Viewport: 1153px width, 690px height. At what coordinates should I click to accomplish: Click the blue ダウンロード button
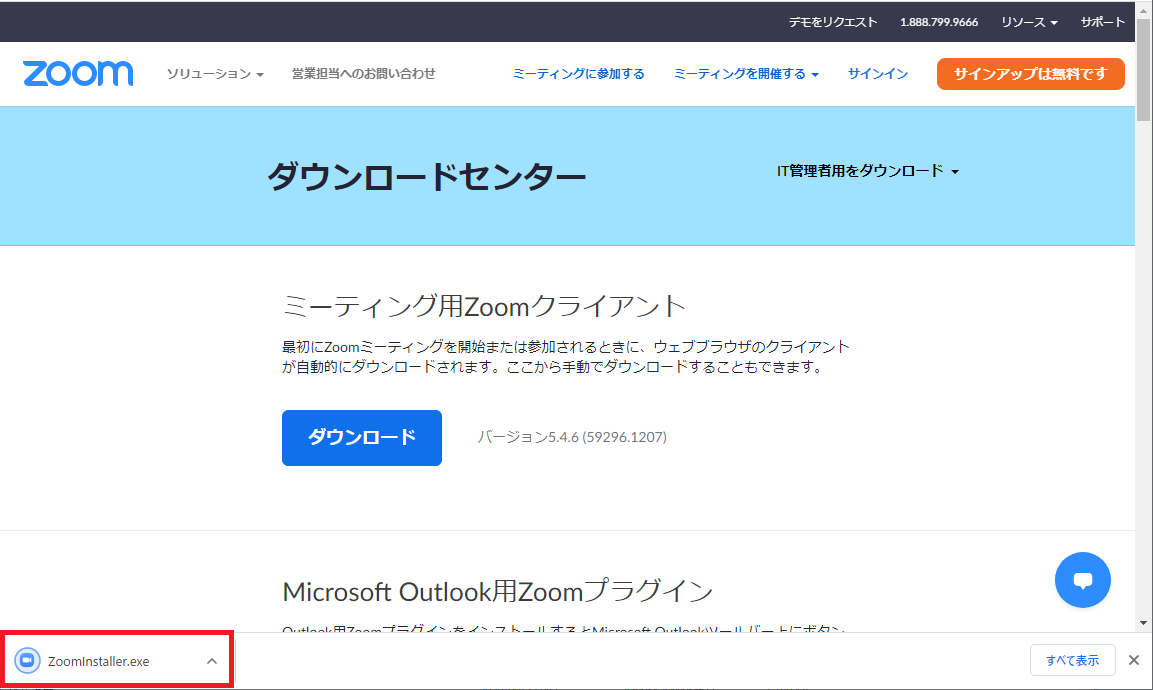[x=362, y=438]
